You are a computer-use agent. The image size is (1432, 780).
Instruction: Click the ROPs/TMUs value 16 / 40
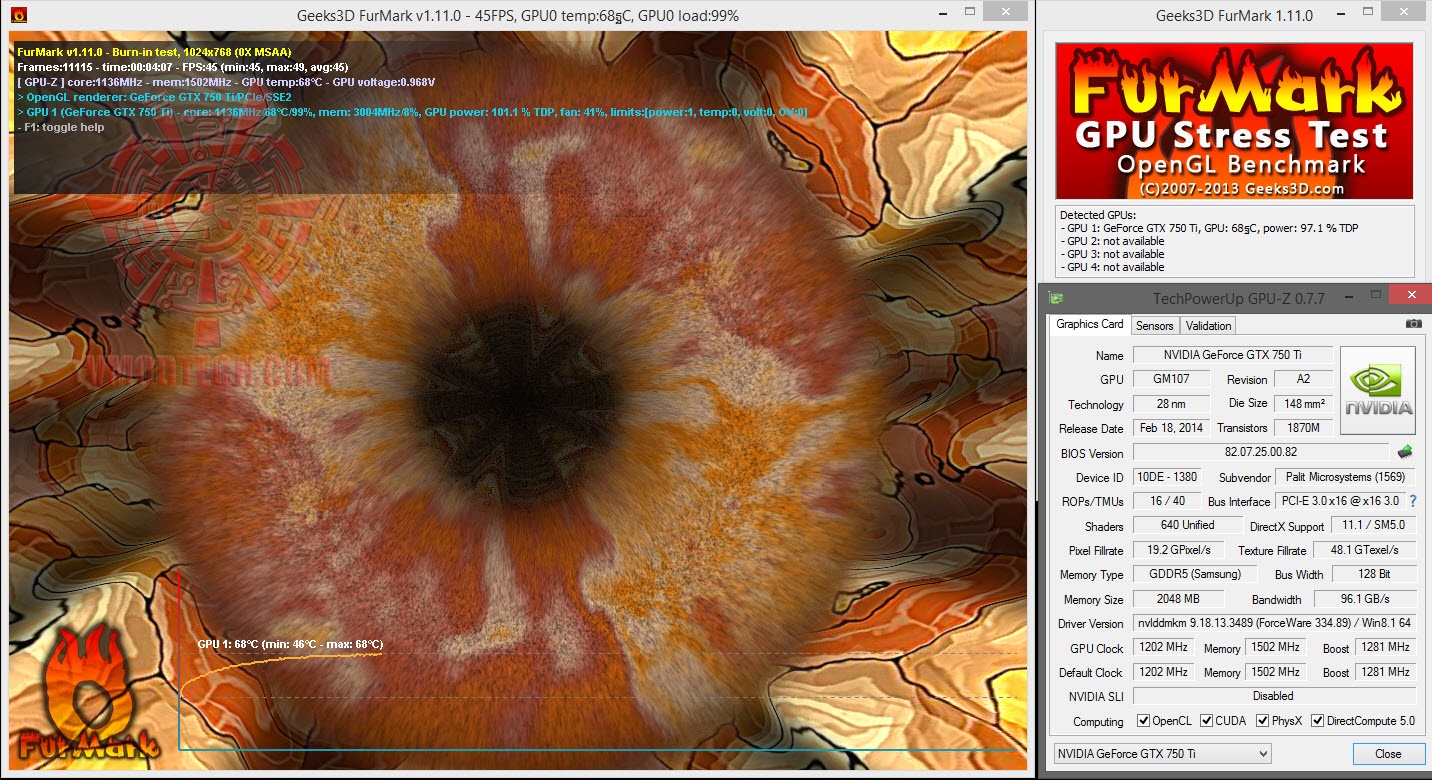tap(1167, 501)
